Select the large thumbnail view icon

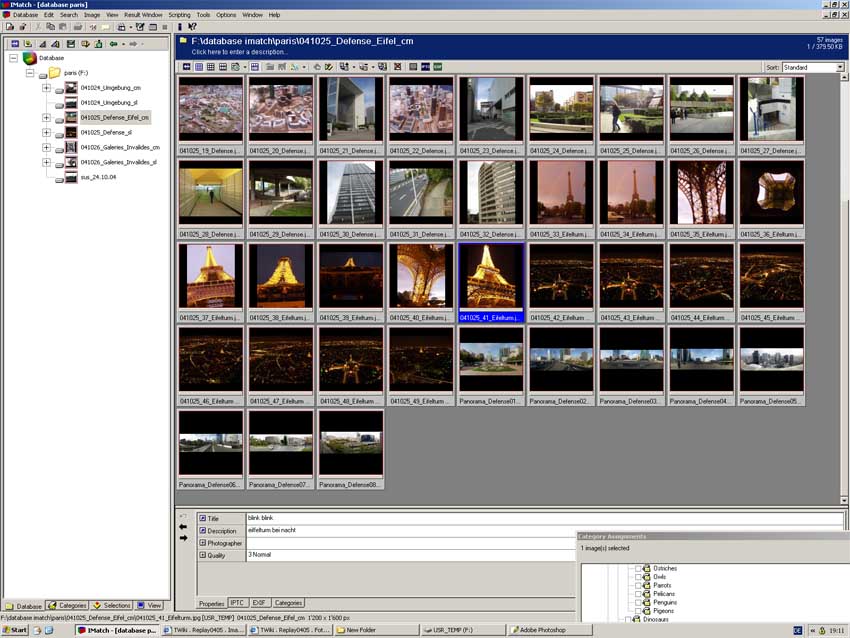pos(199,67)
